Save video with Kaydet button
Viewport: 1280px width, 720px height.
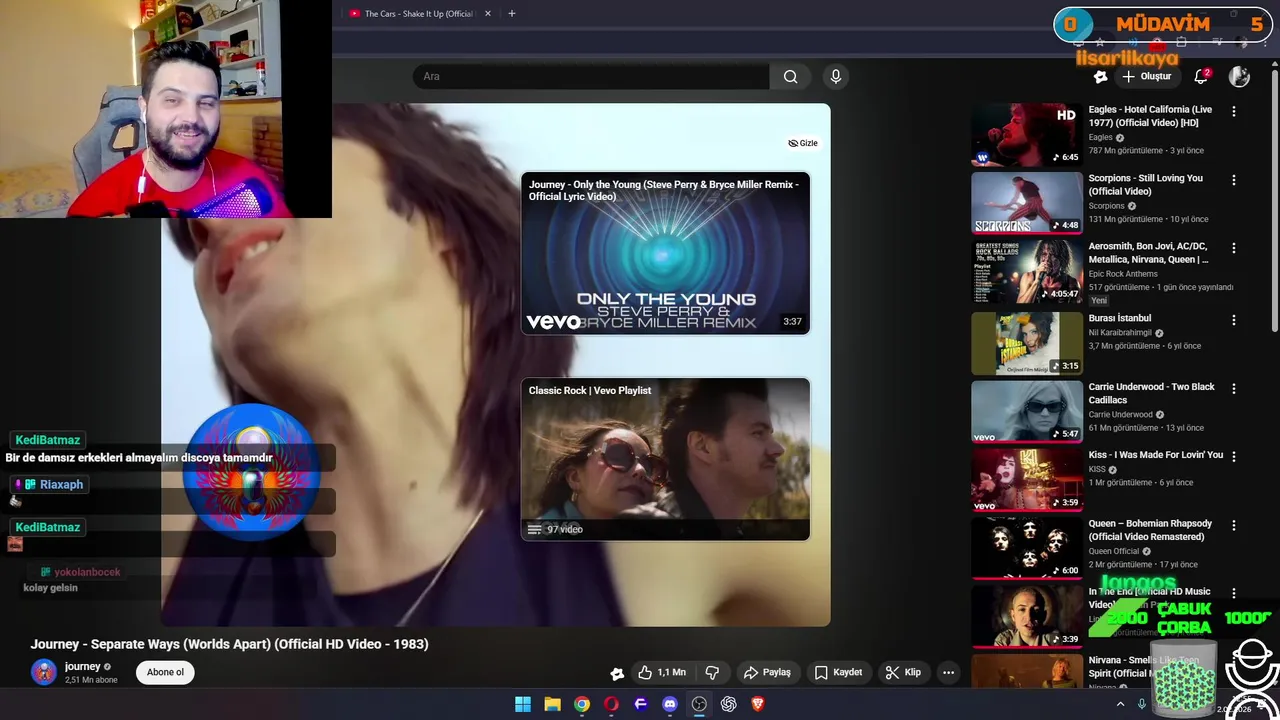[838, 672]
